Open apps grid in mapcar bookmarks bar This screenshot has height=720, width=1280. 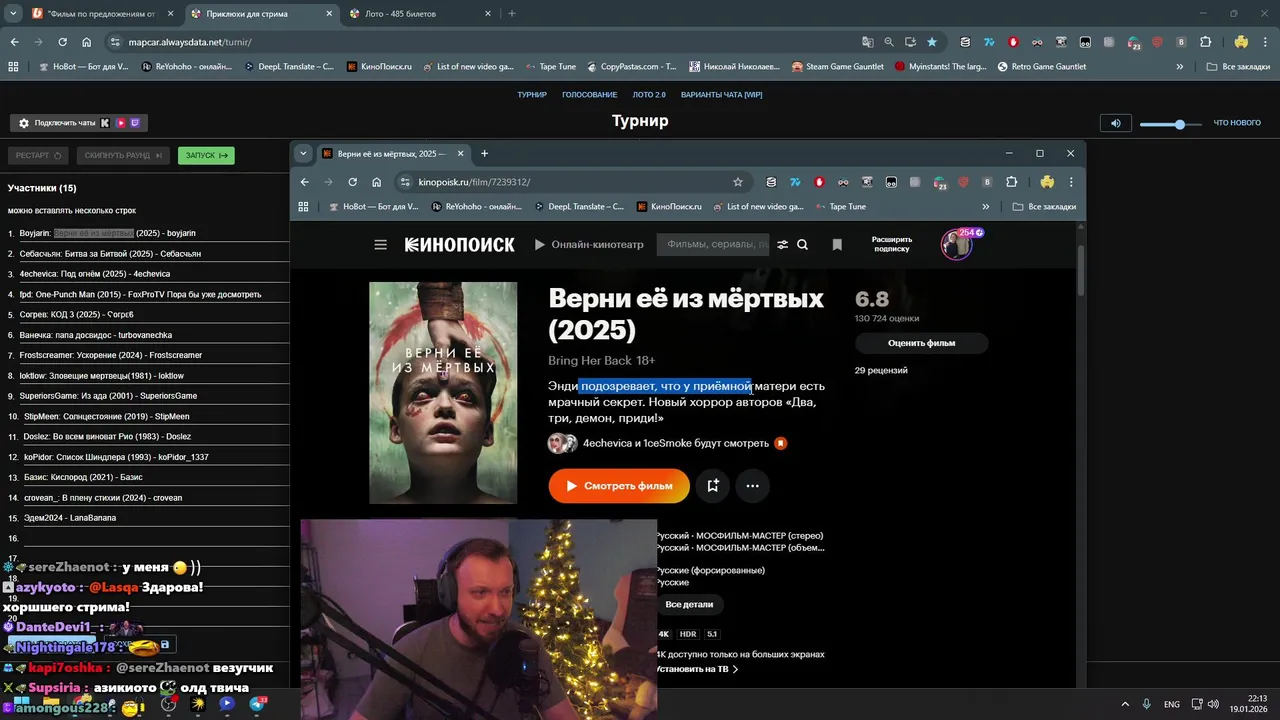coord(13,67)
